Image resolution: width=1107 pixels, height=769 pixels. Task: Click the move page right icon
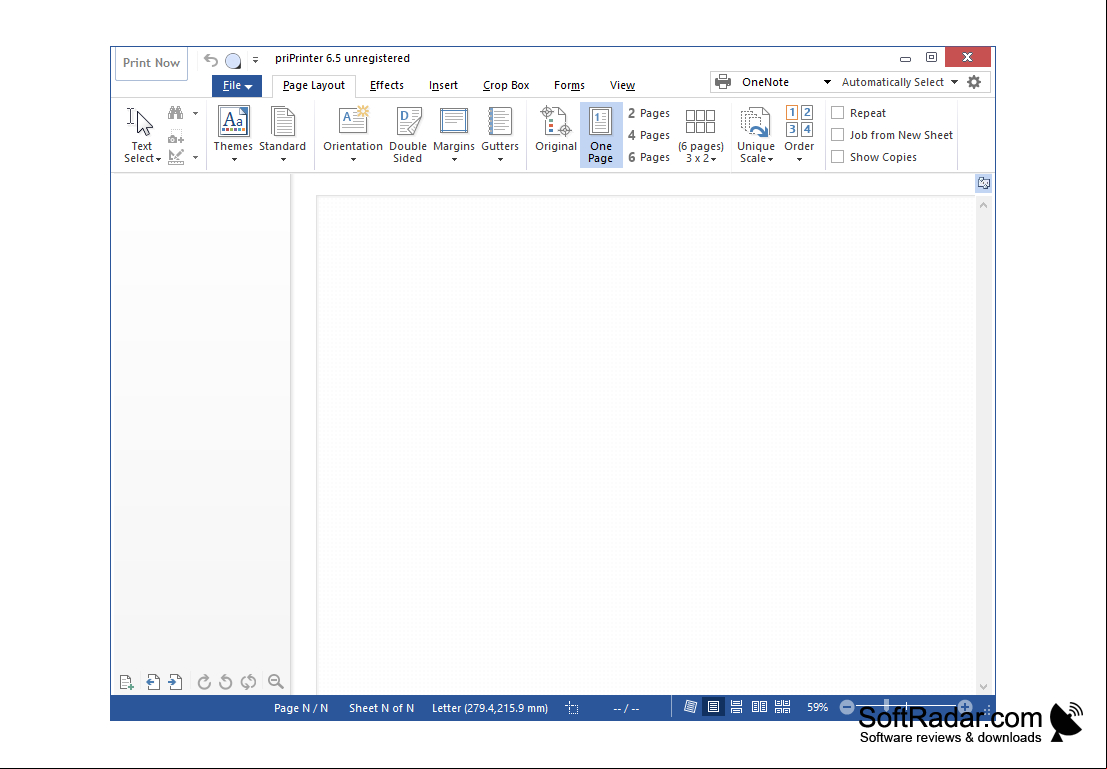(175, 682)
